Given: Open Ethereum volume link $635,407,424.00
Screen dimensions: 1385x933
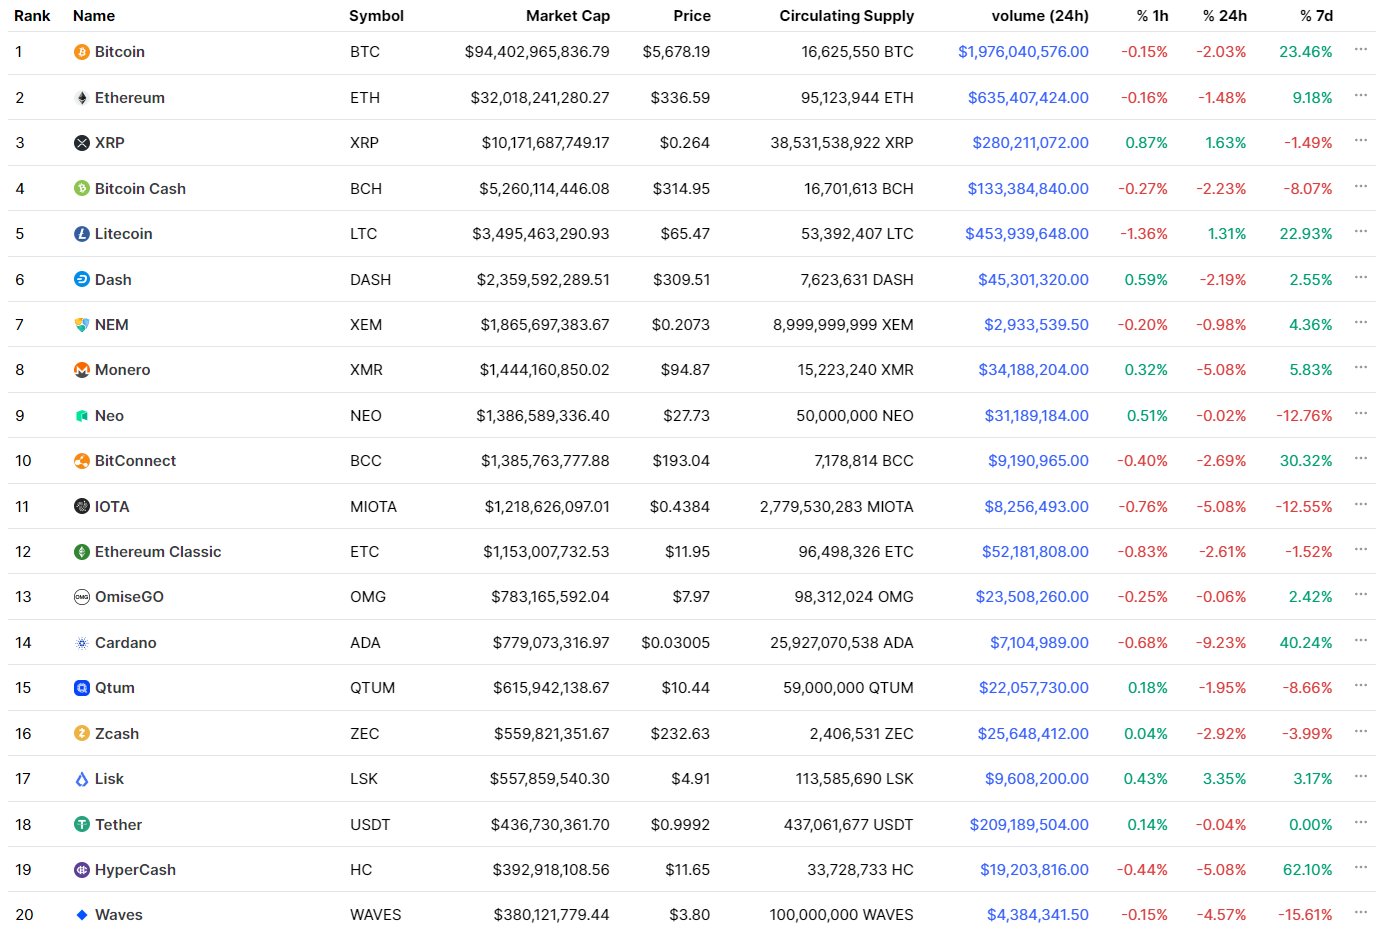Looking at the screenshot, I should pyautogui.click(x=1028, y=98).
